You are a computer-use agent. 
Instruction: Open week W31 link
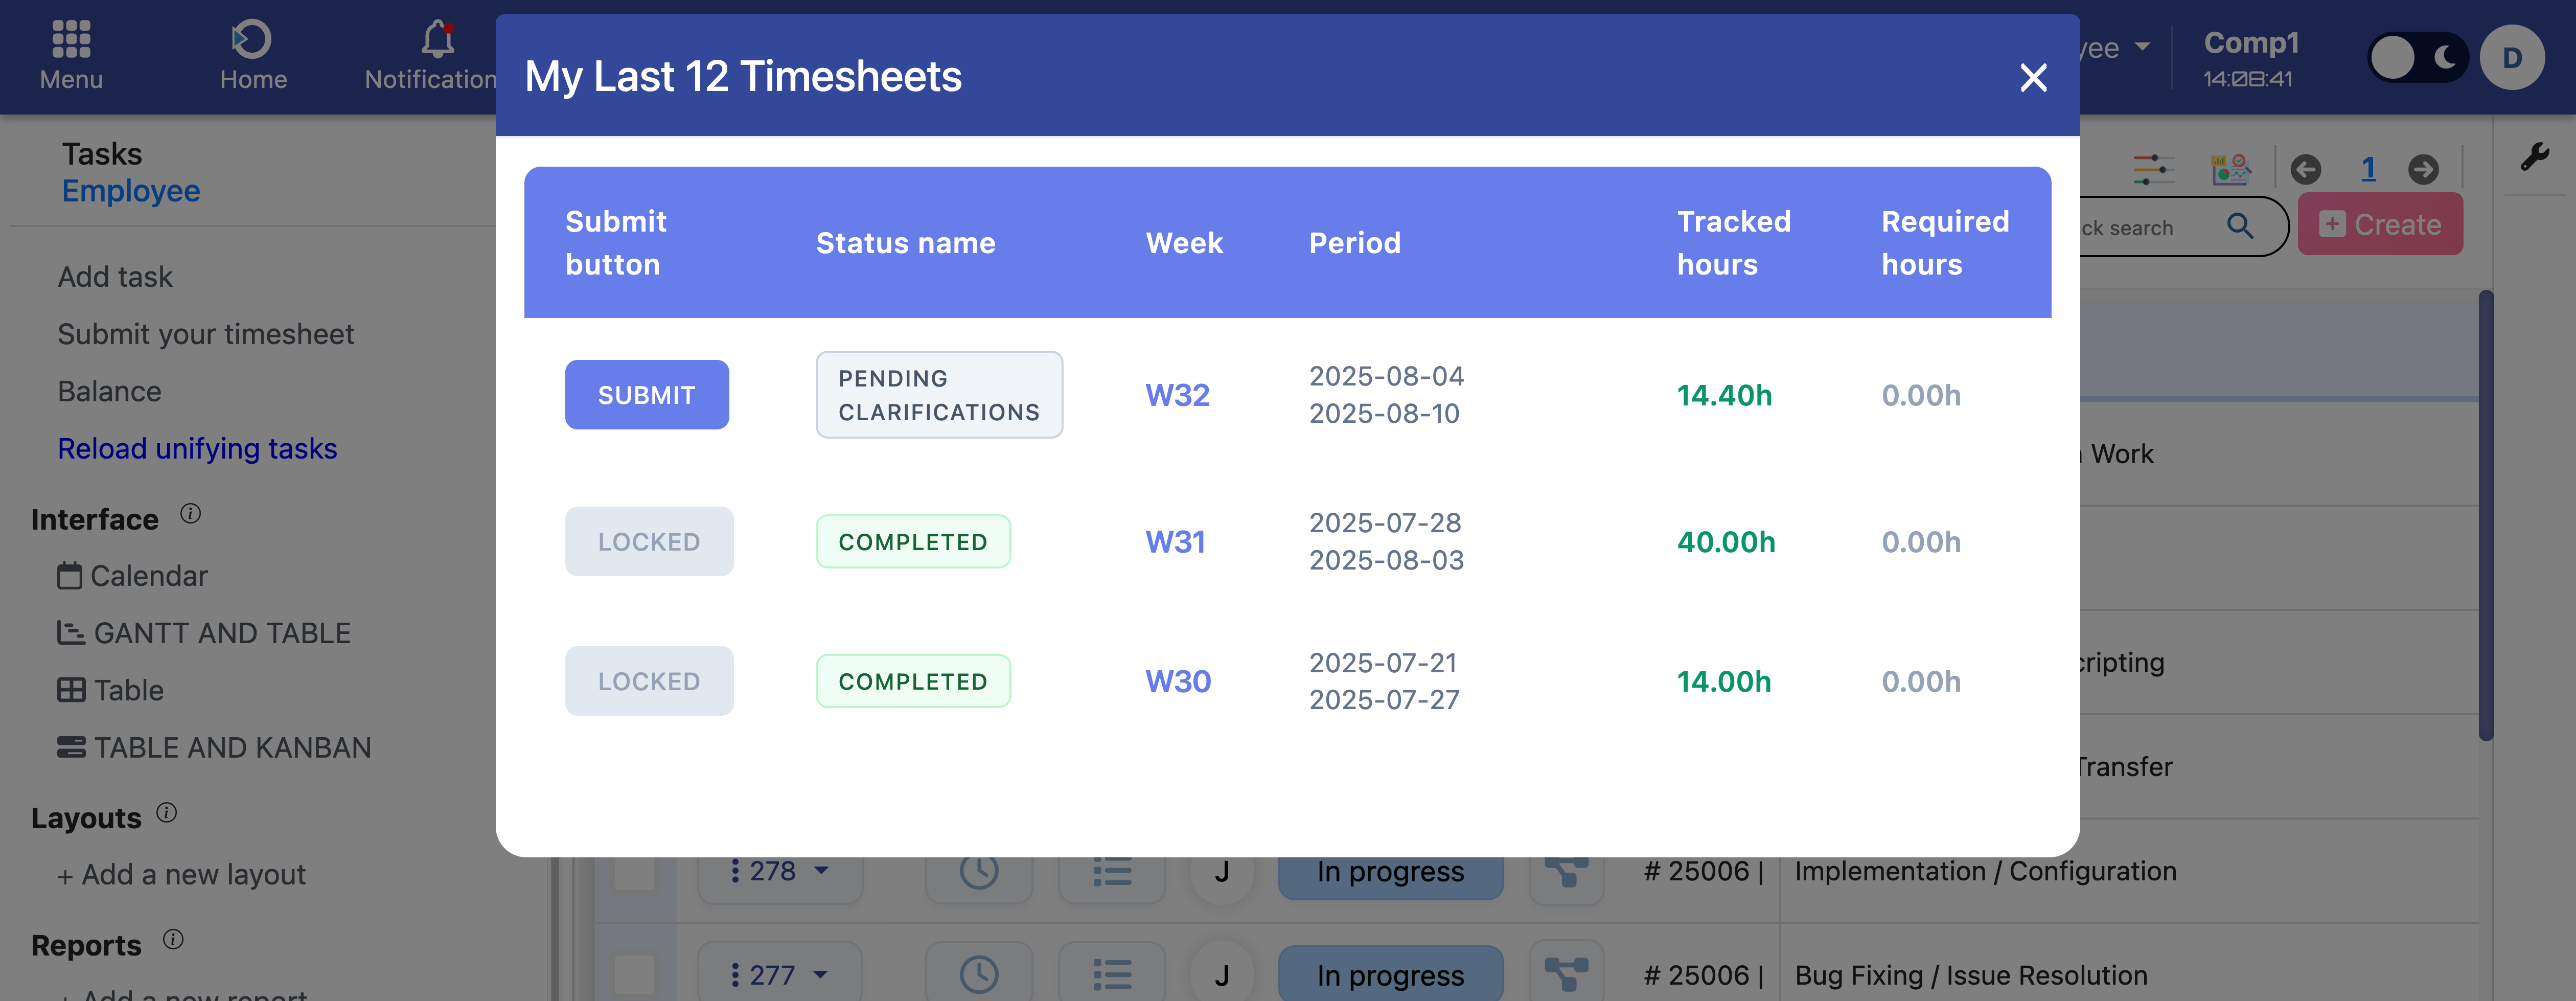pos(1175,541)
